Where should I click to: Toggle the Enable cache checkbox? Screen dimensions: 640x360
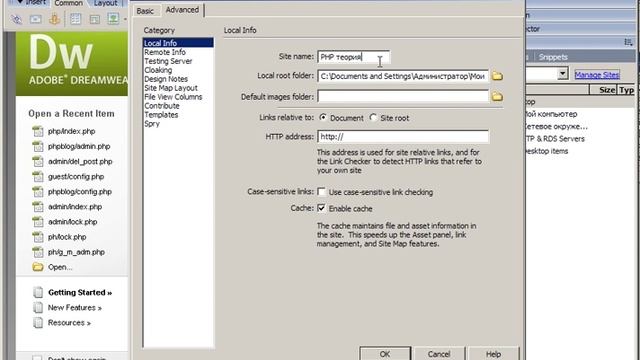tap(322, 208)
